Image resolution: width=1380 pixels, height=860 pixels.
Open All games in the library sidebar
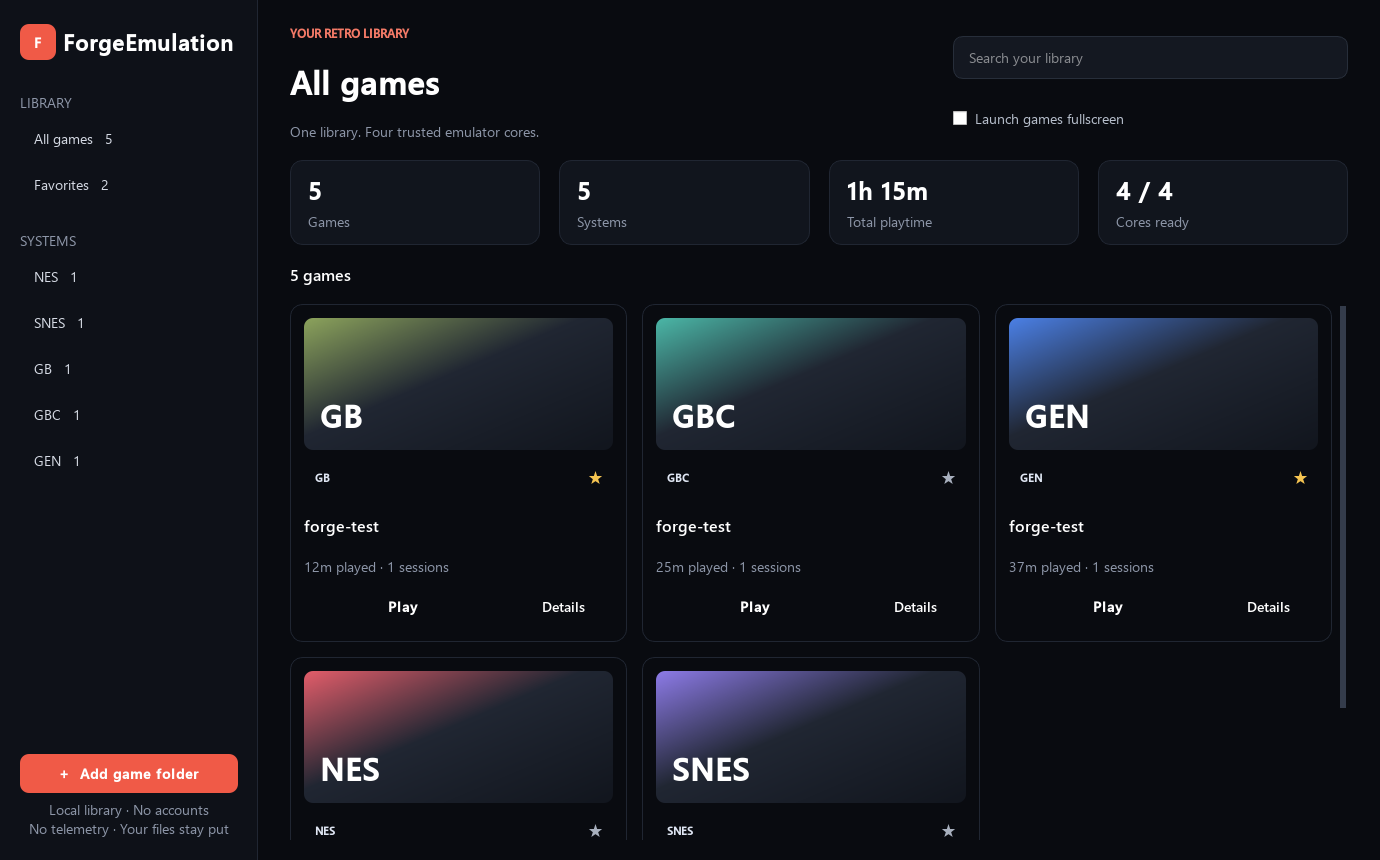pos(129,139)
